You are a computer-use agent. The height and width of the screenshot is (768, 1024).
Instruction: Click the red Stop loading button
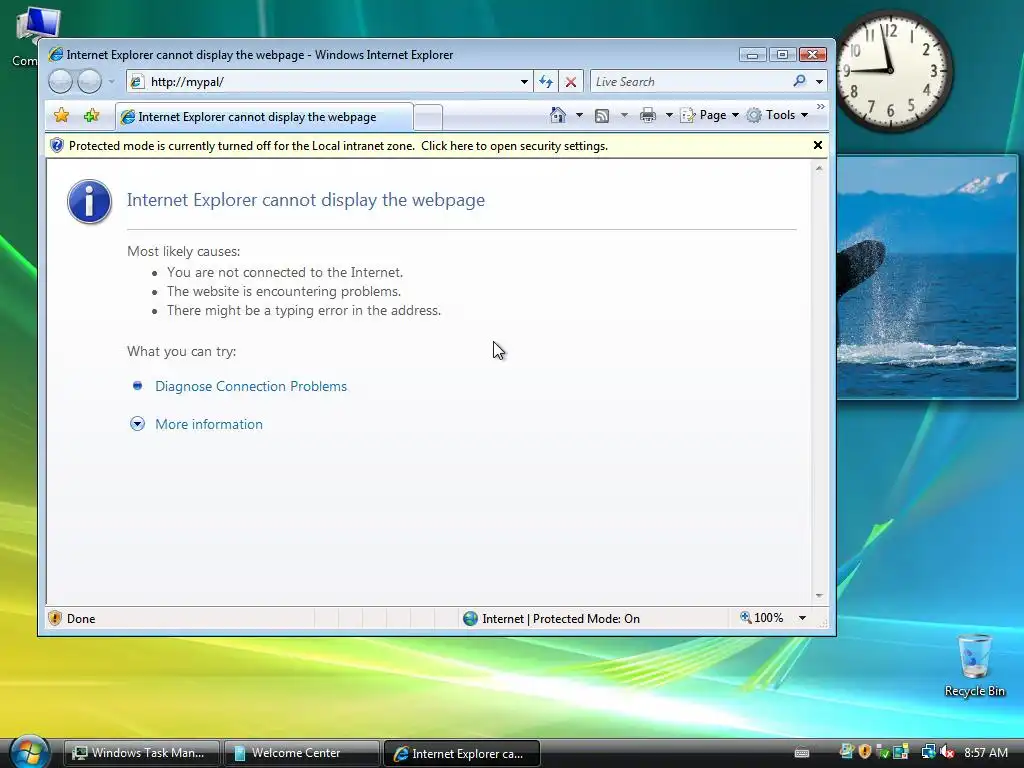click(571, 82)
